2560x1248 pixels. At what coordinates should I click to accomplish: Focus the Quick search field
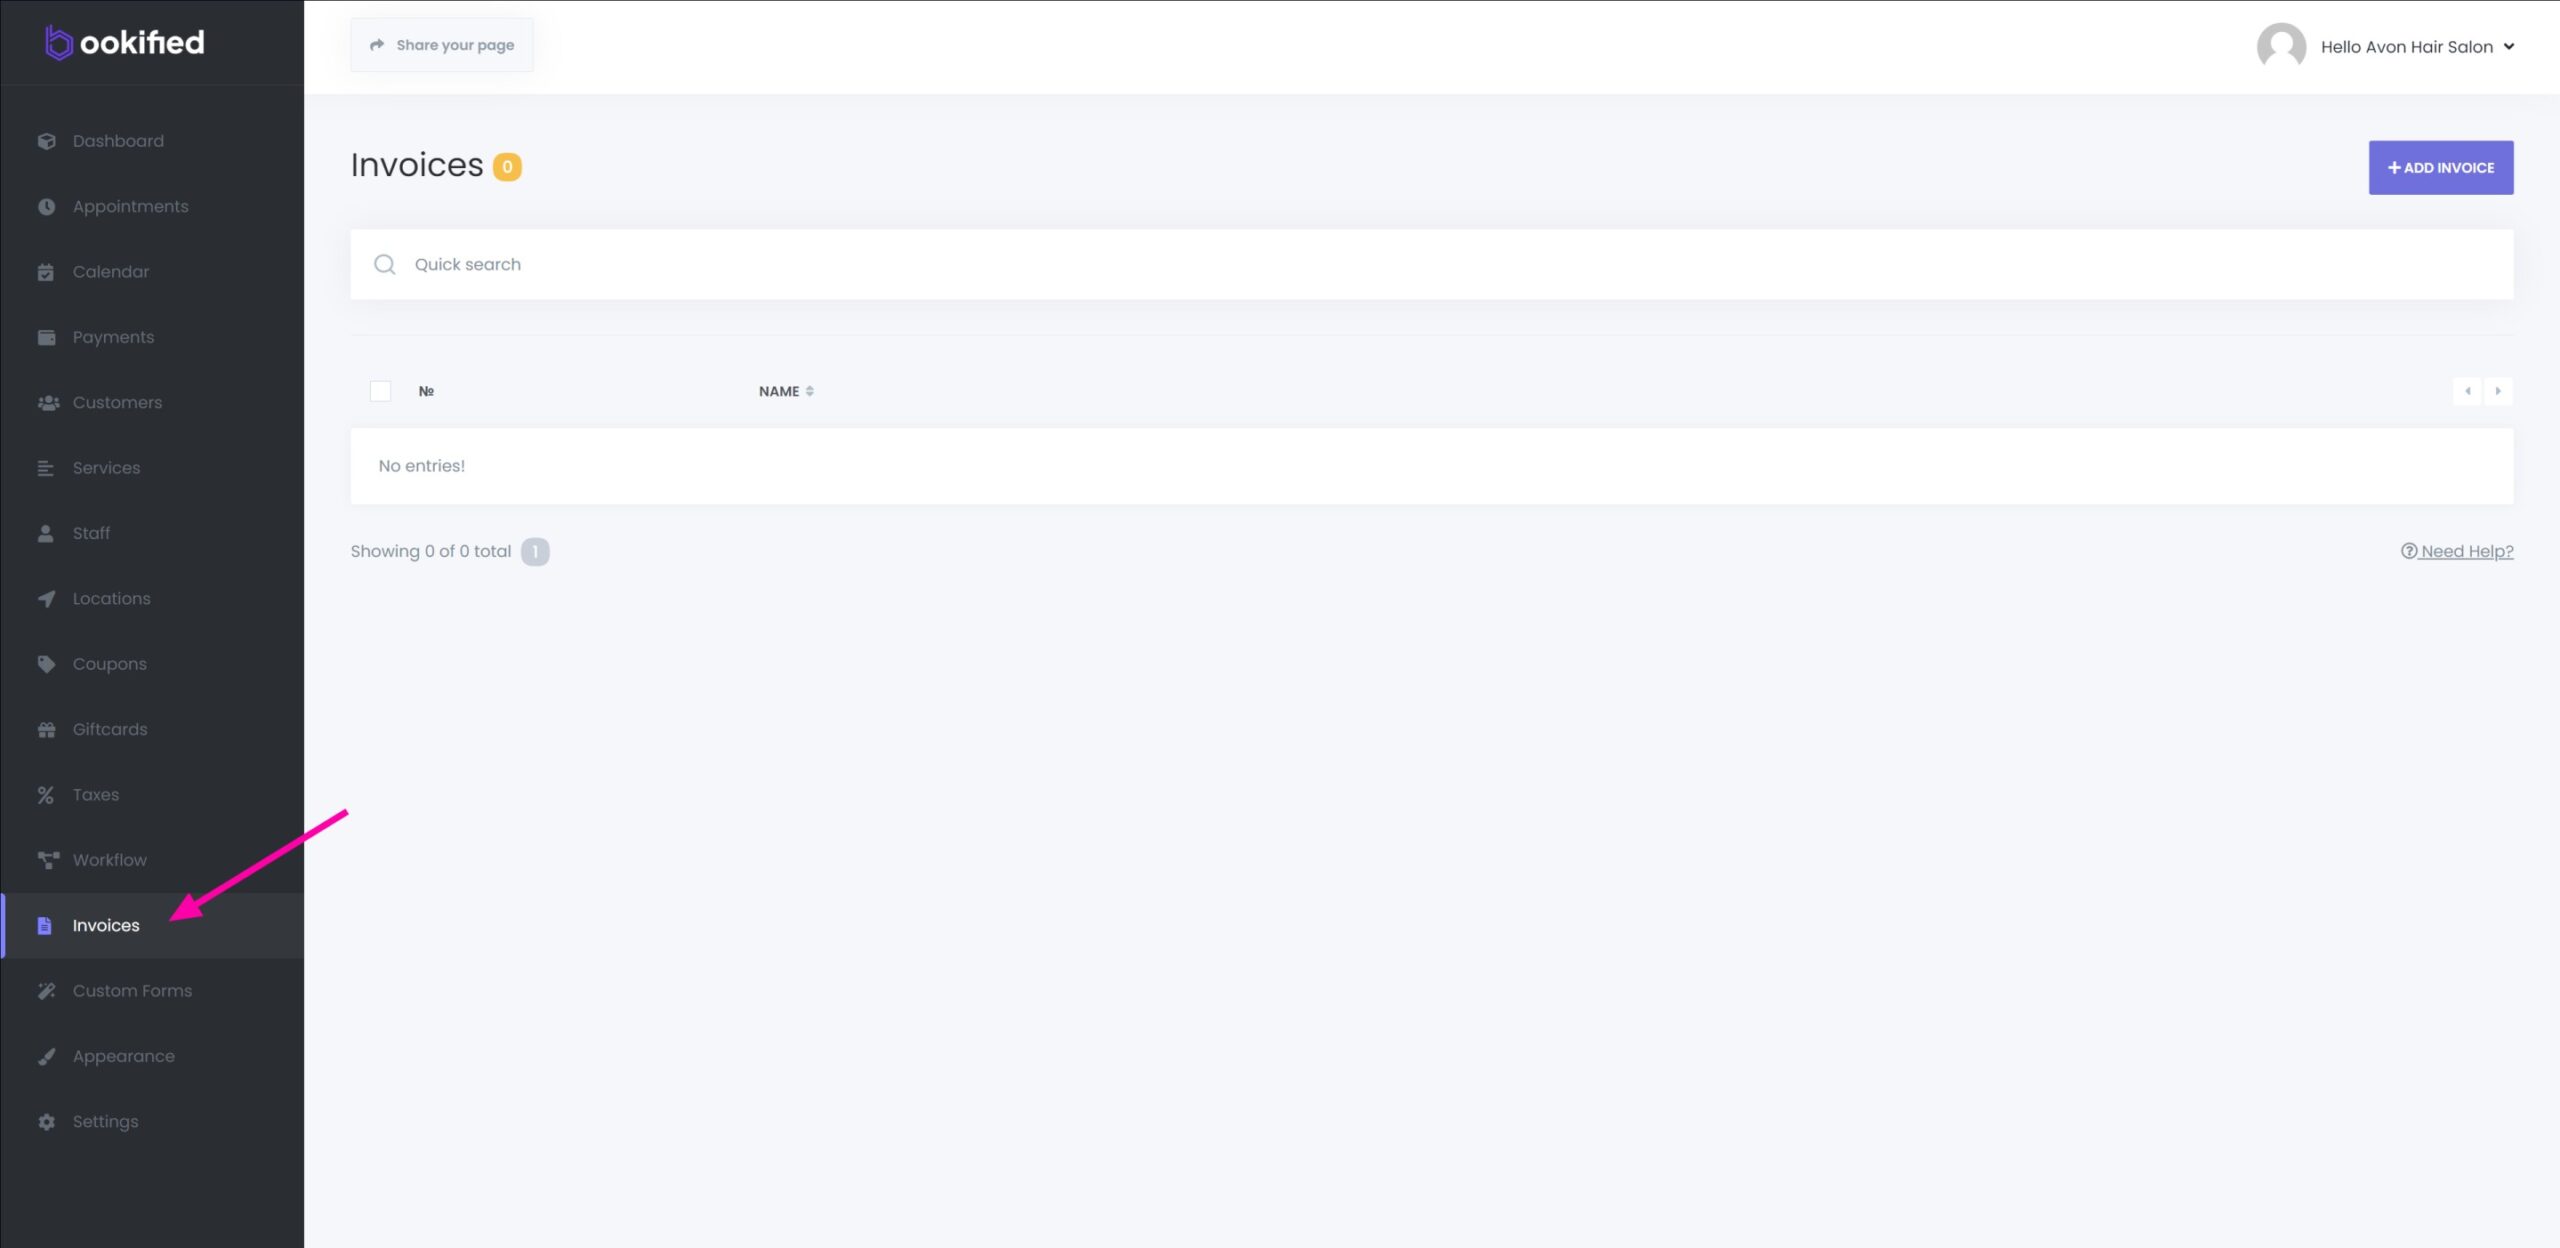(x=1431, y=265)
